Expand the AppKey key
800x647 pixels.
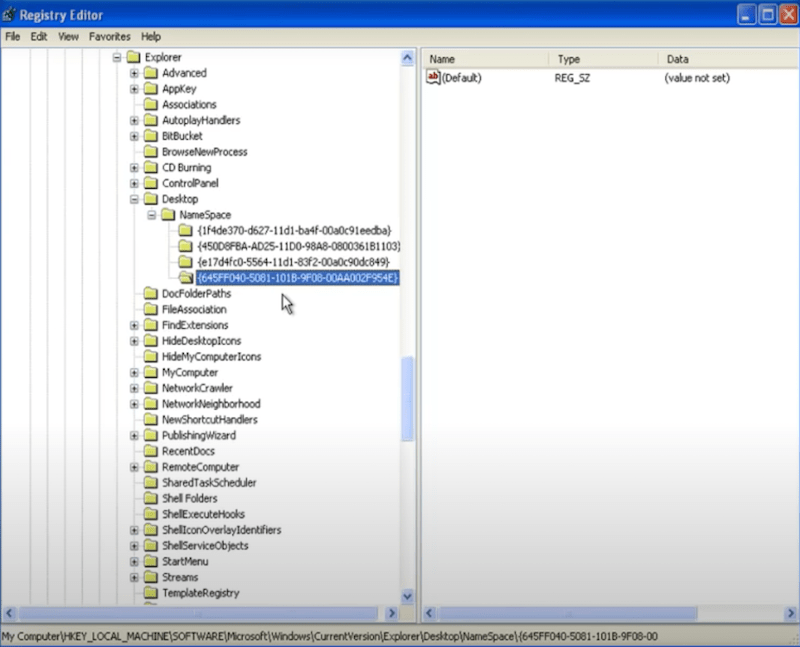point(134,89)
